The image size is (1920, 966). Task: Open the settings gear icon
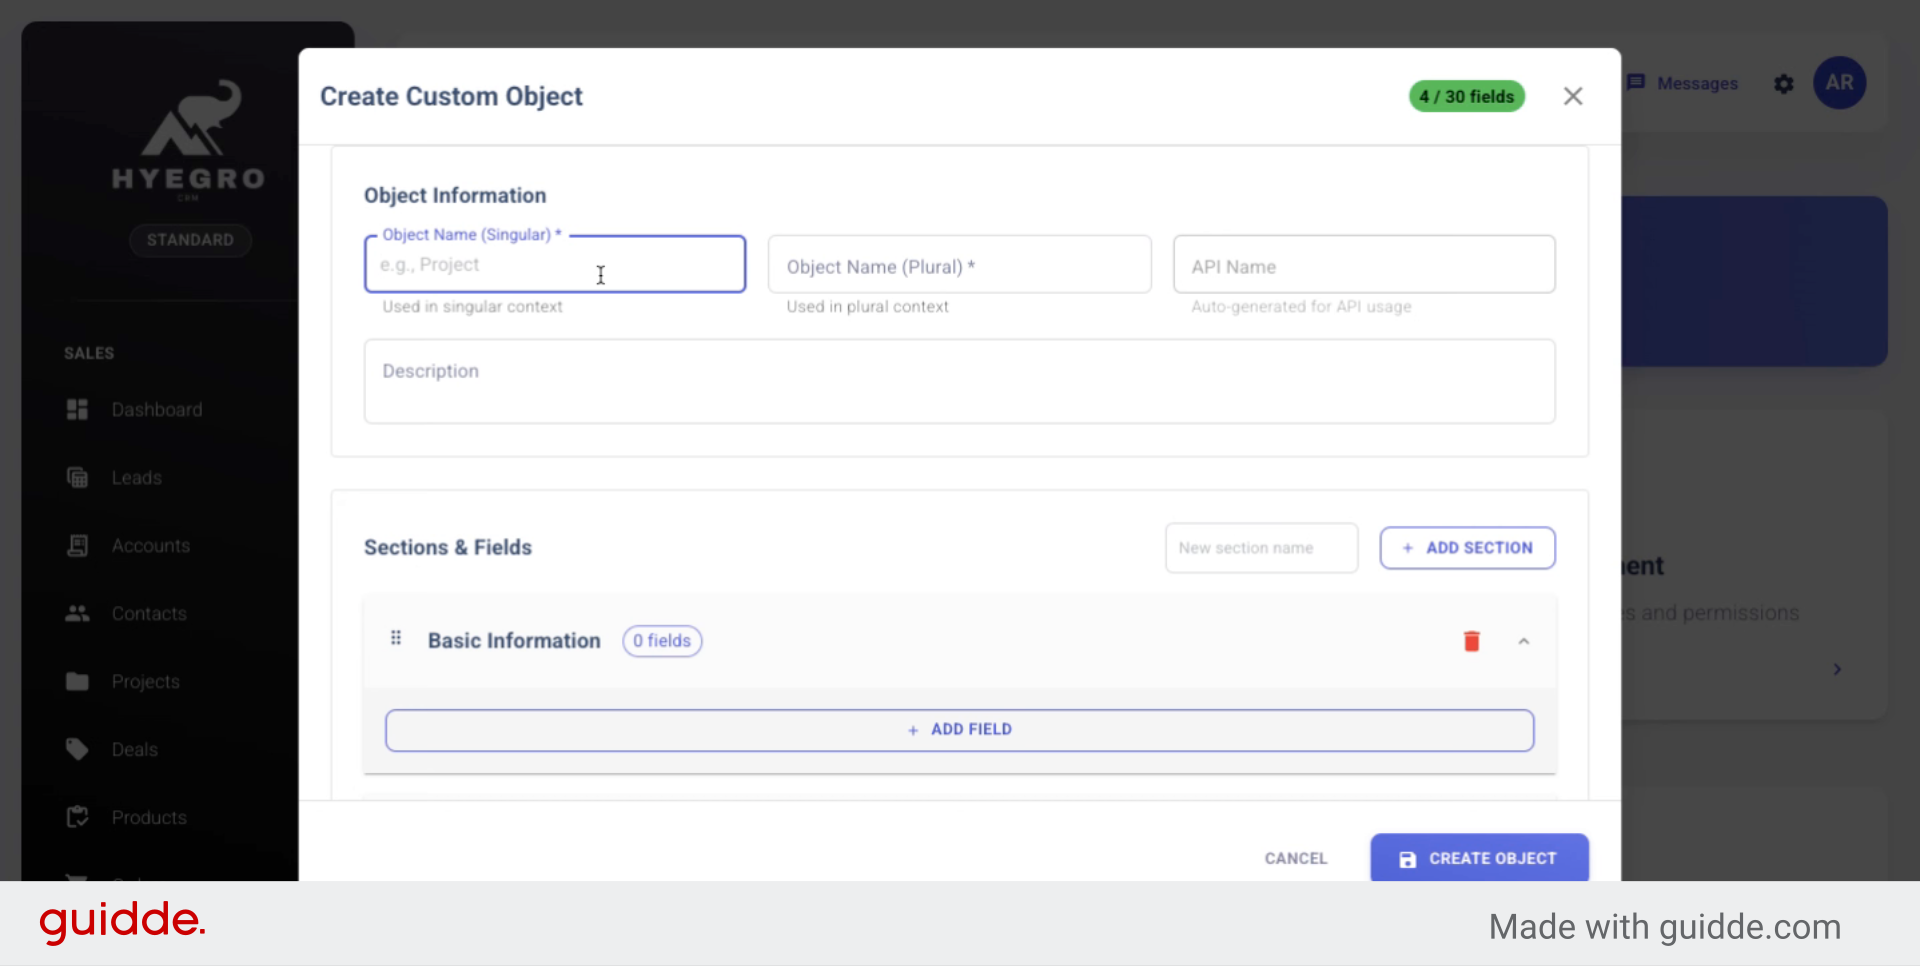click(x=1784, y=84)
